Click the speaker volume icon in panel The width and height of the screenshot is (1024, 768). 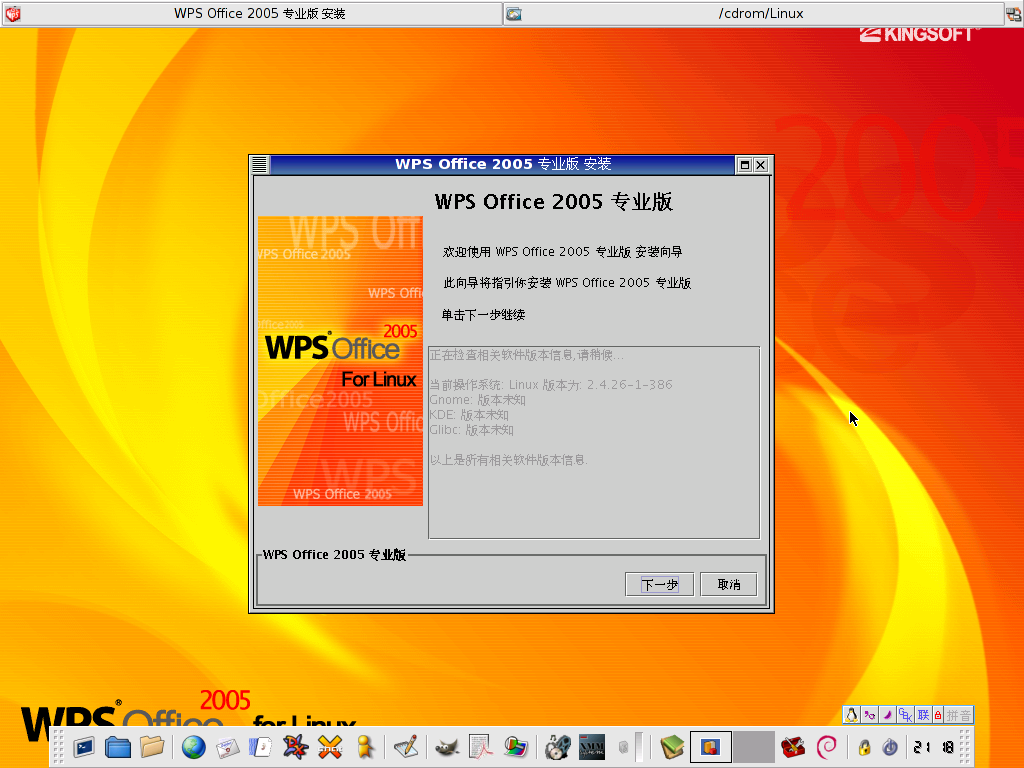click(x=624, y=746)
